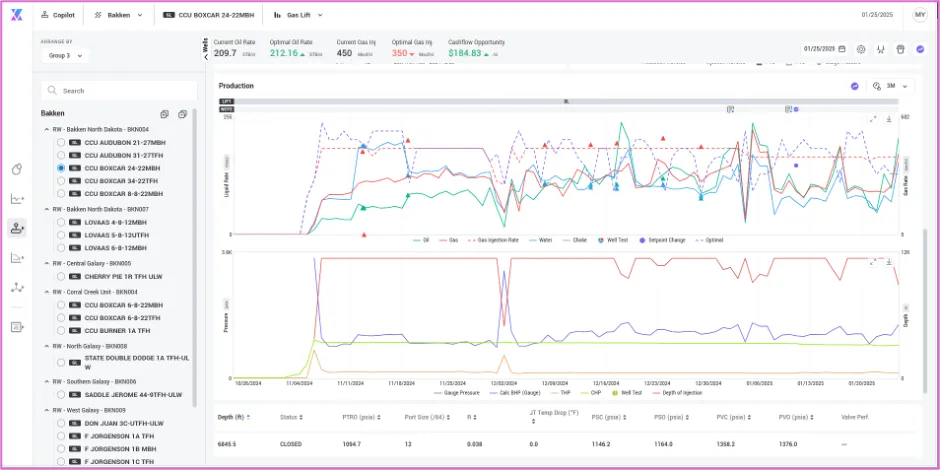Click the well Search input field
940x470 pixels.
[x=119, y=91]
